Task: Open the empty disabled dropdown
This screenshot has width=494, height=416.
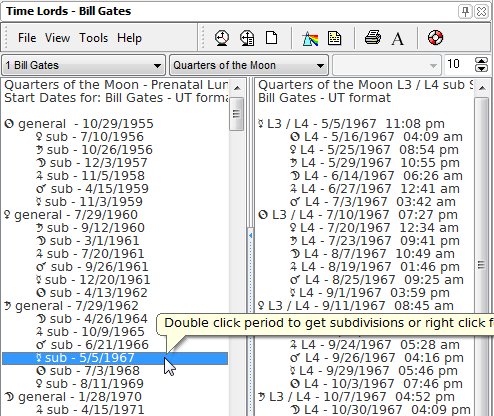Action: point(387,65)
